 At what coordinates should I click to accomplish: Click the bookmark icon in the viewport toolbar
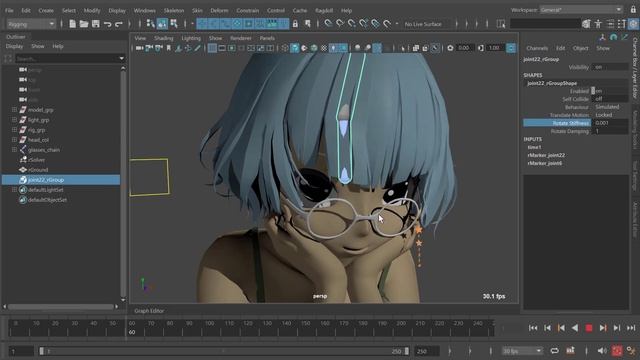[169, 48]
